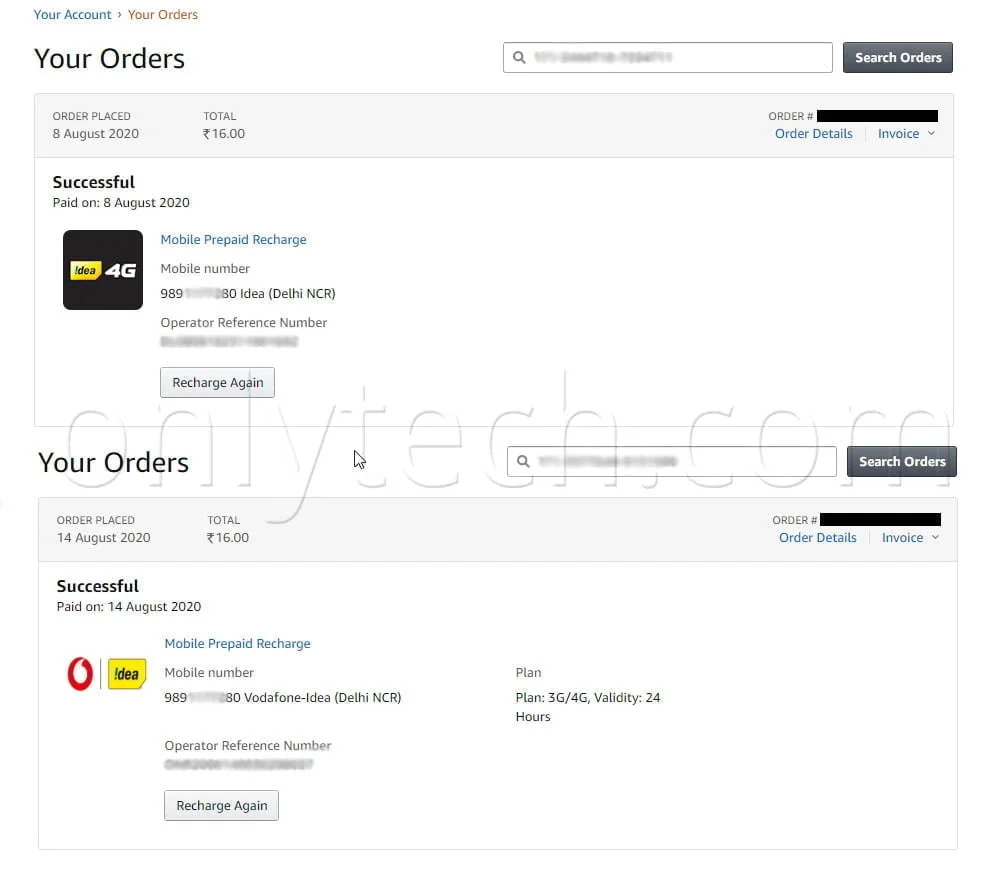Screen dimensions: 996x896
Task: Open Order Details for 8 August order
Action: [x=814, y=133]
